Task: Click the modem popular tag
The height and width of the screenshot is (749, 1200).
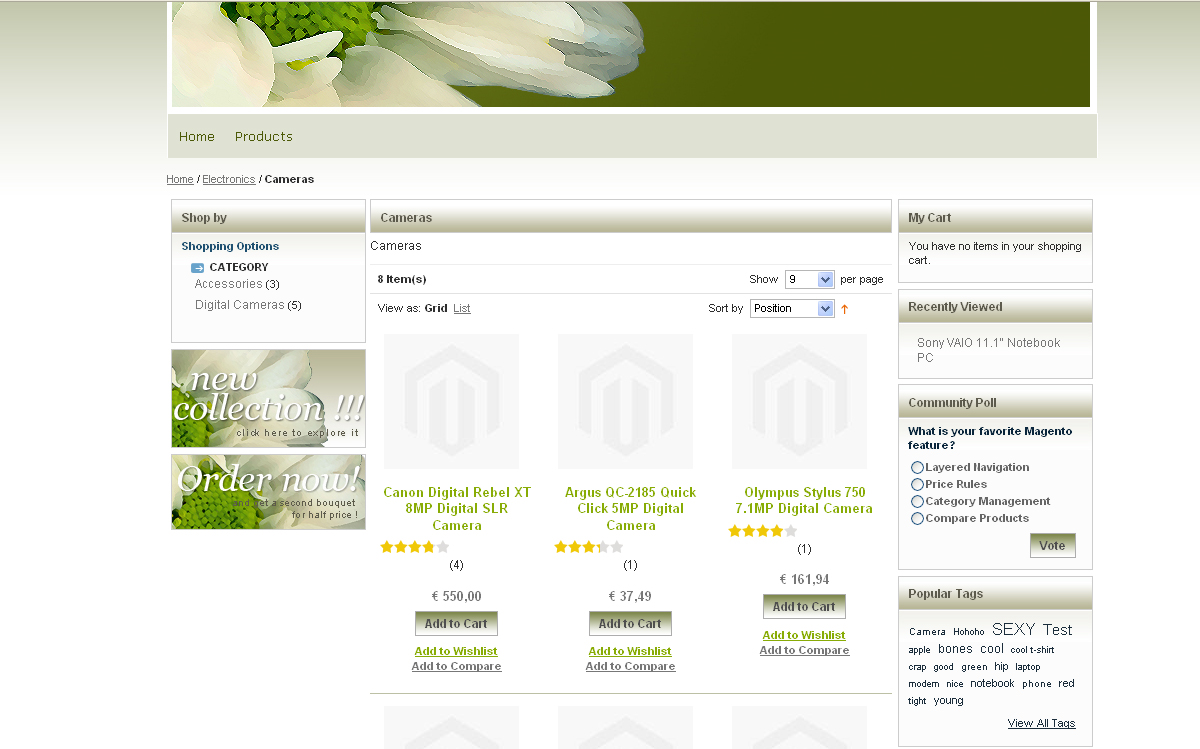Action: pyautogui.click(x=924, y=685)
